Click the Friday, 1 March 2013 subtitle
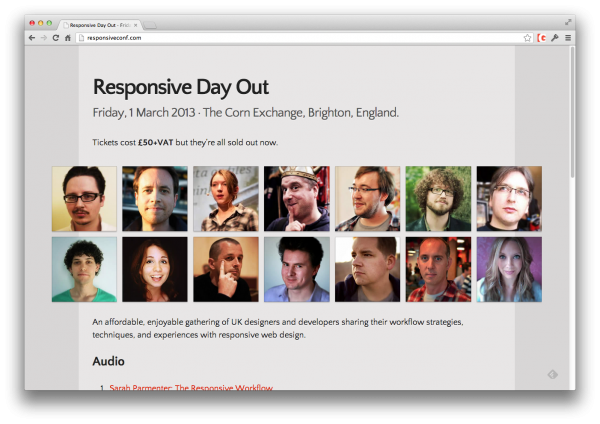 [245, 113]
